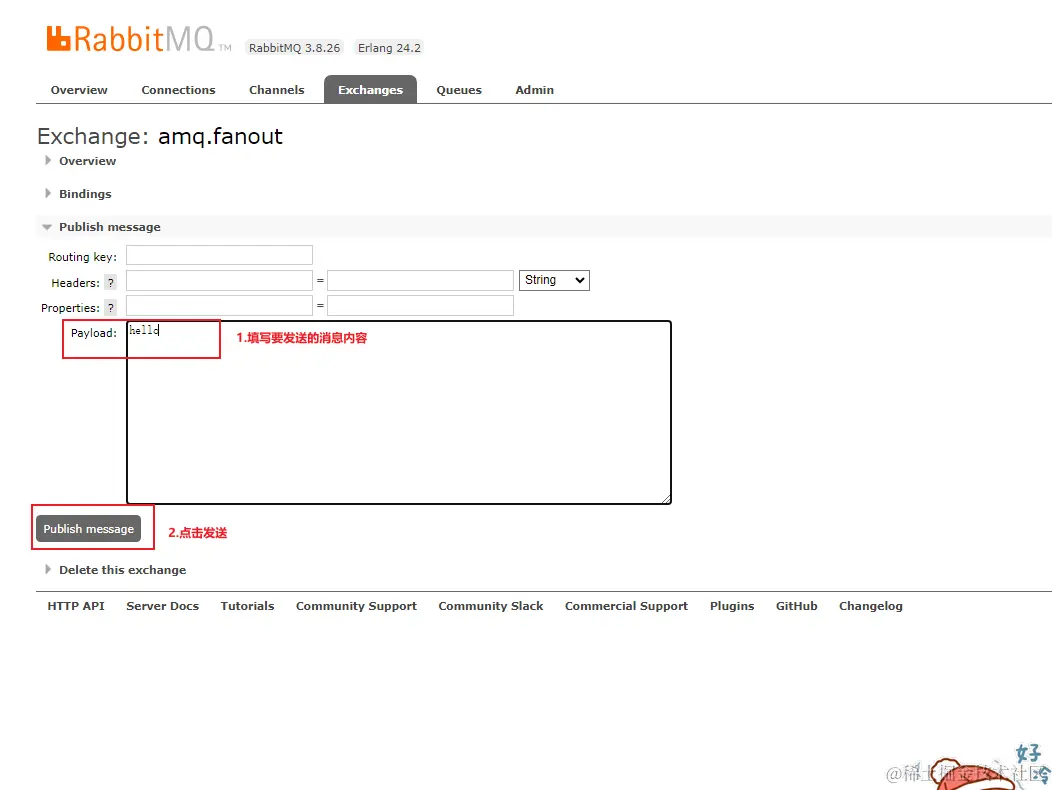Collapse the Publish message section
This screenshot has height=790, width=1052.
[x=109, y=227]
